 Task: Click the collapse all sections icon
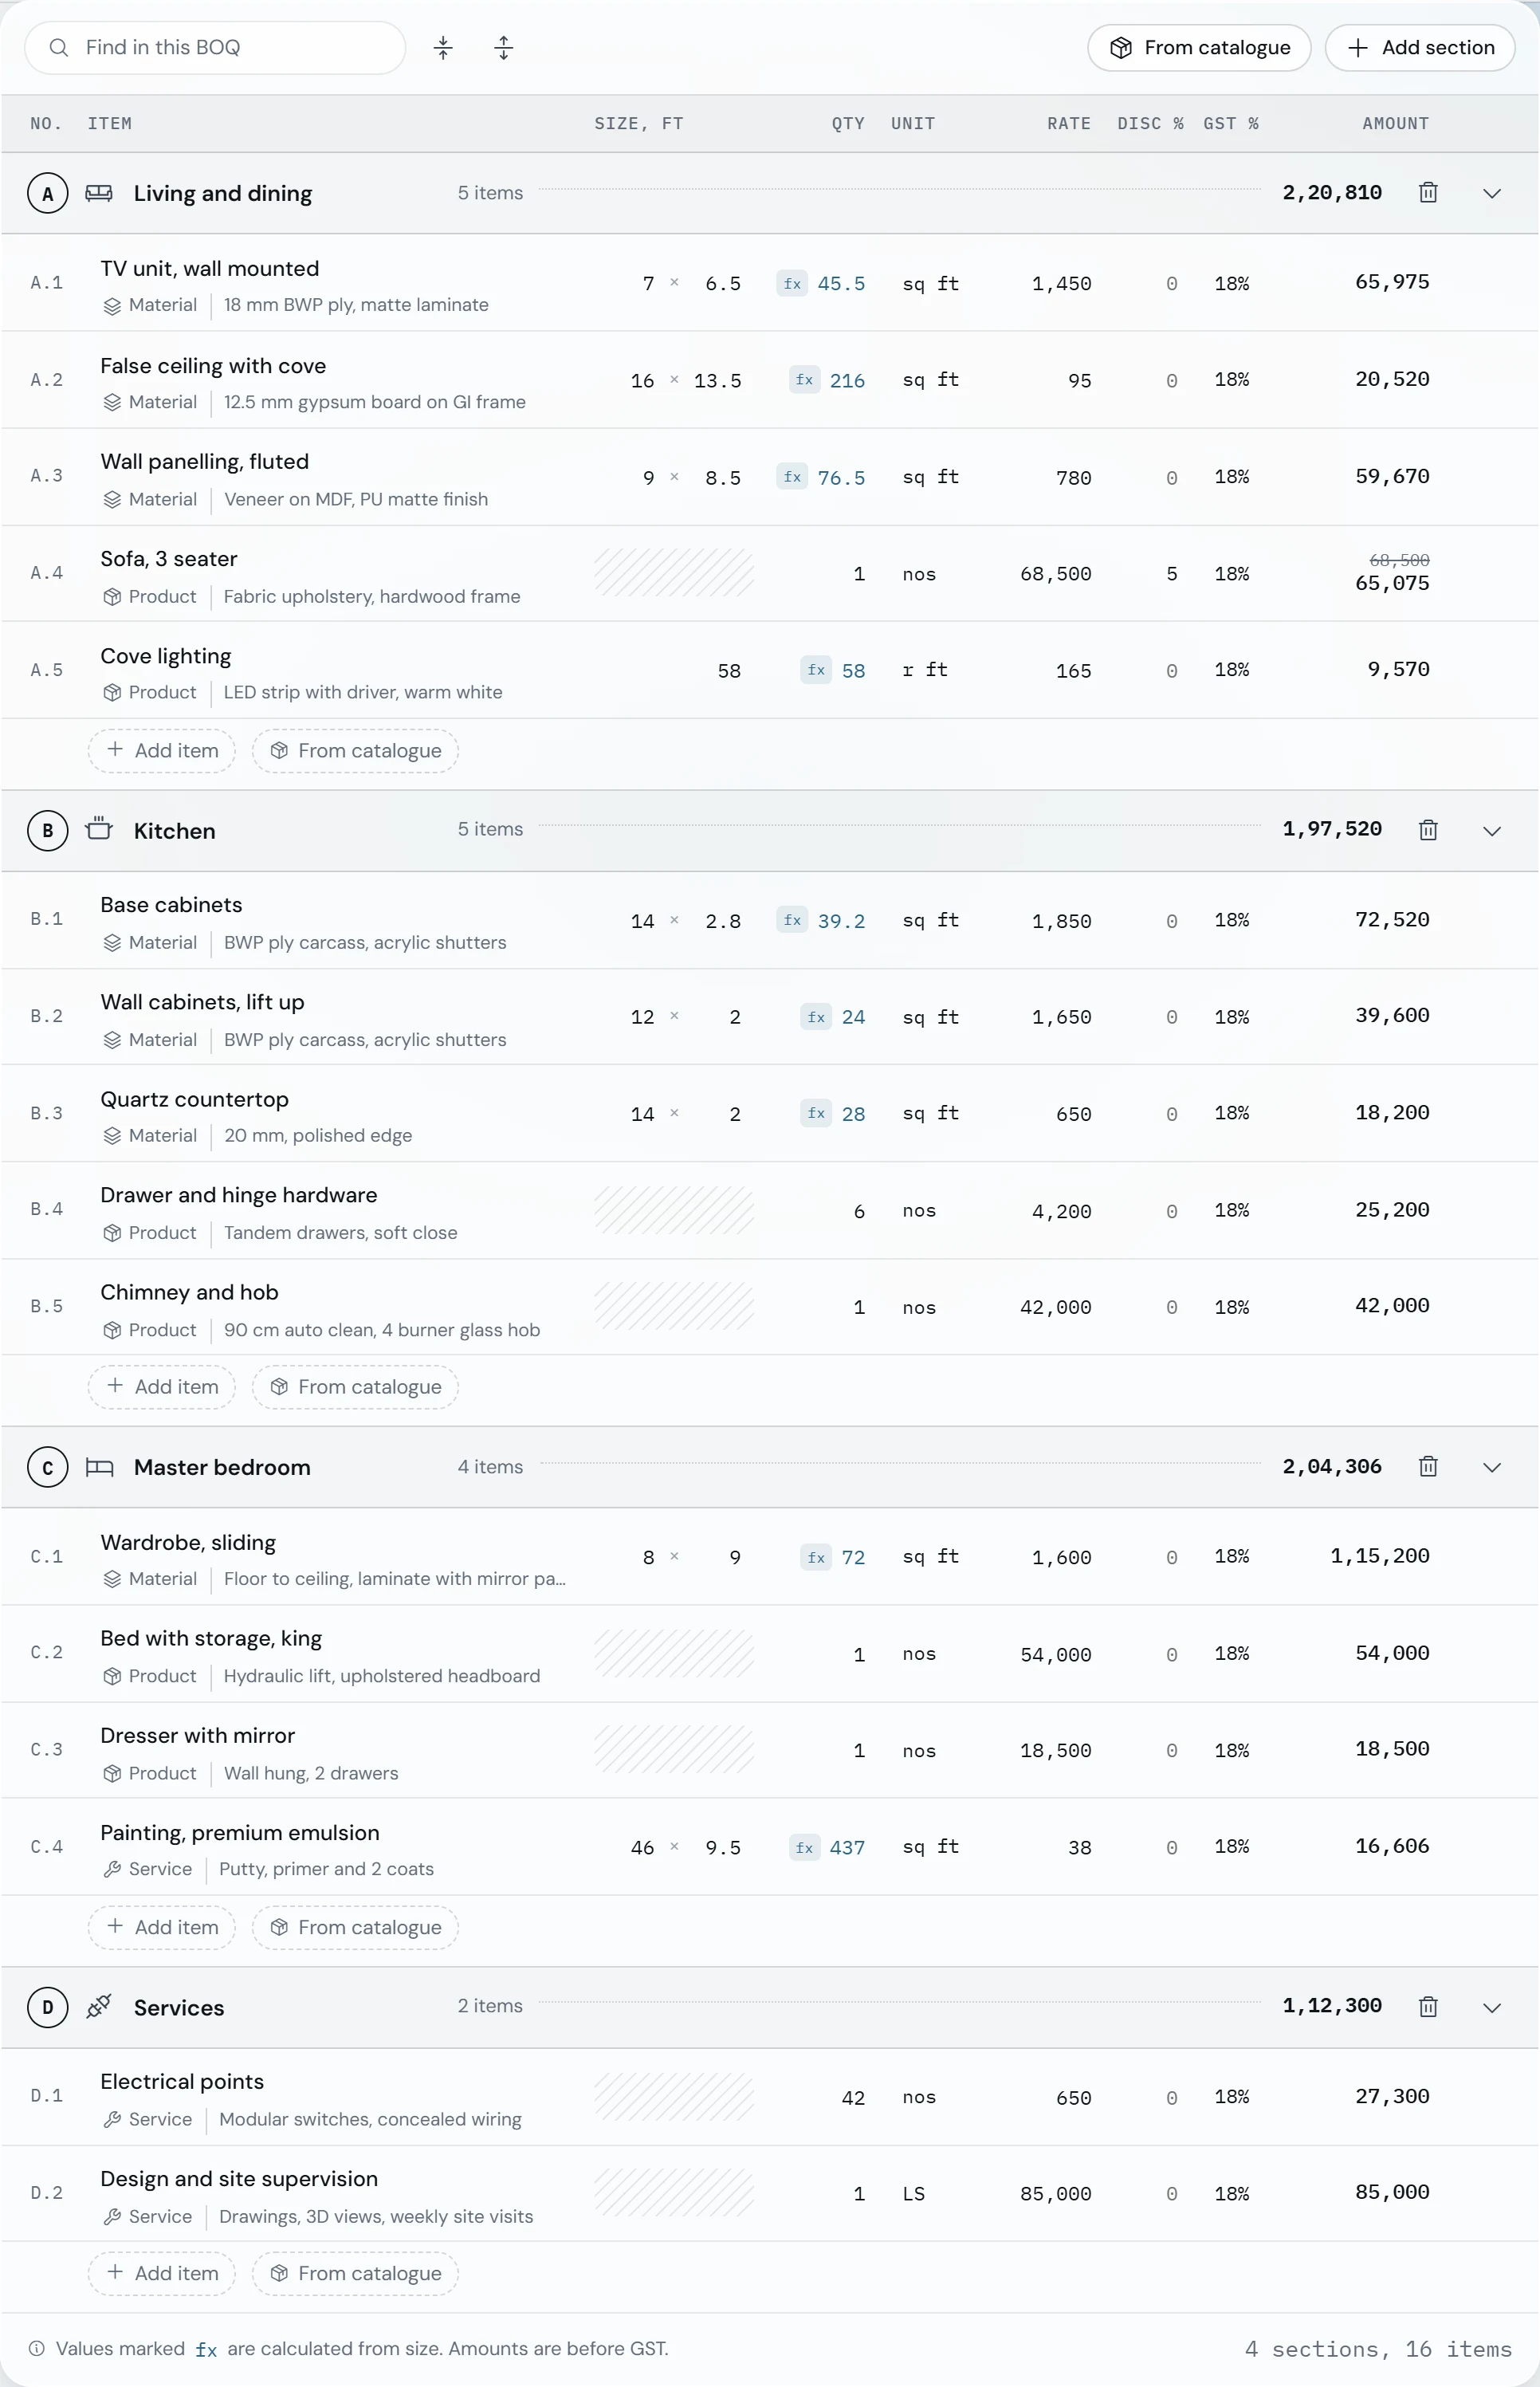point(443,48)
